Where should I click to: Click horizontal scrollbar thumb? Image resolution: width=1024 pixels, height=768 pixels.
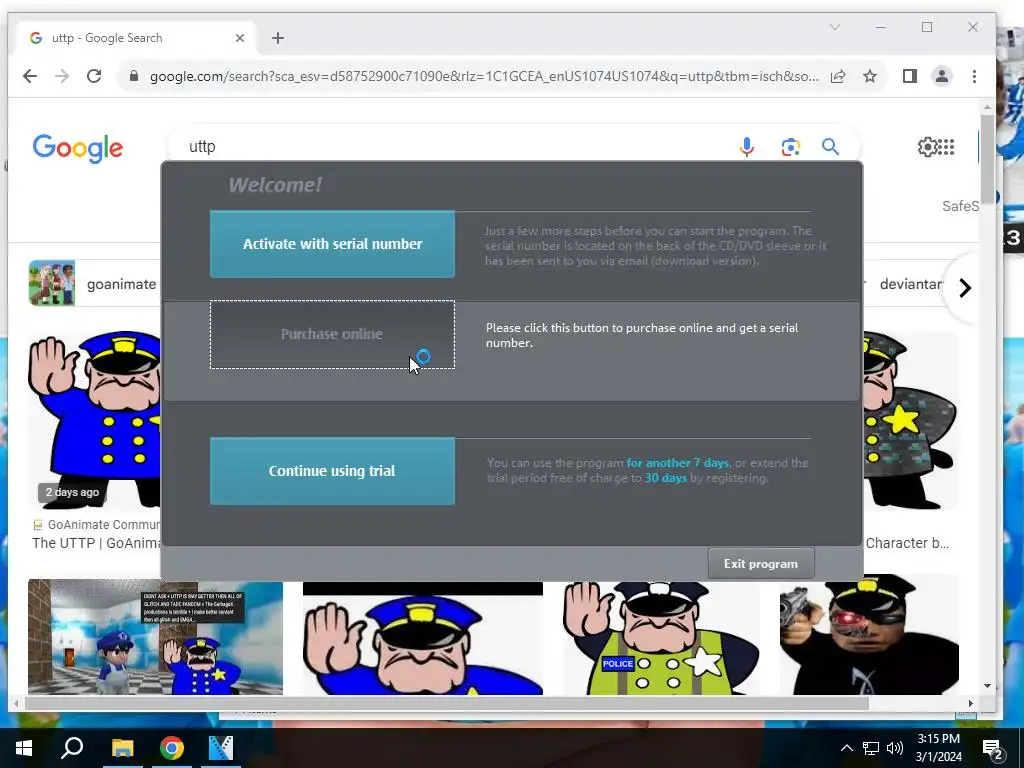pyautogui.click(x=447, y=703)
